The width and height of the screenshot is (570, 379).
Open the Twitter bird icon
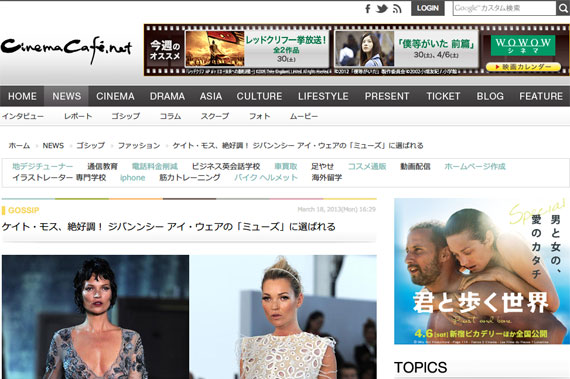pyautogui.click(x=382, y=9)
